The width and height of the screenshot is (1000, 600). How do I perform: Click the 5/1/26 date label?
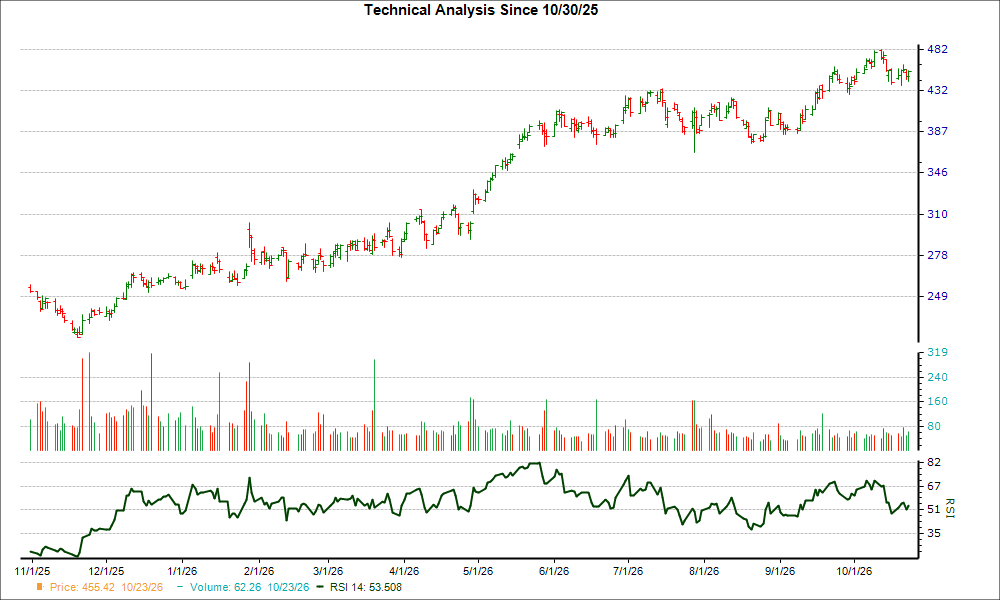click(x=478, y=571)
